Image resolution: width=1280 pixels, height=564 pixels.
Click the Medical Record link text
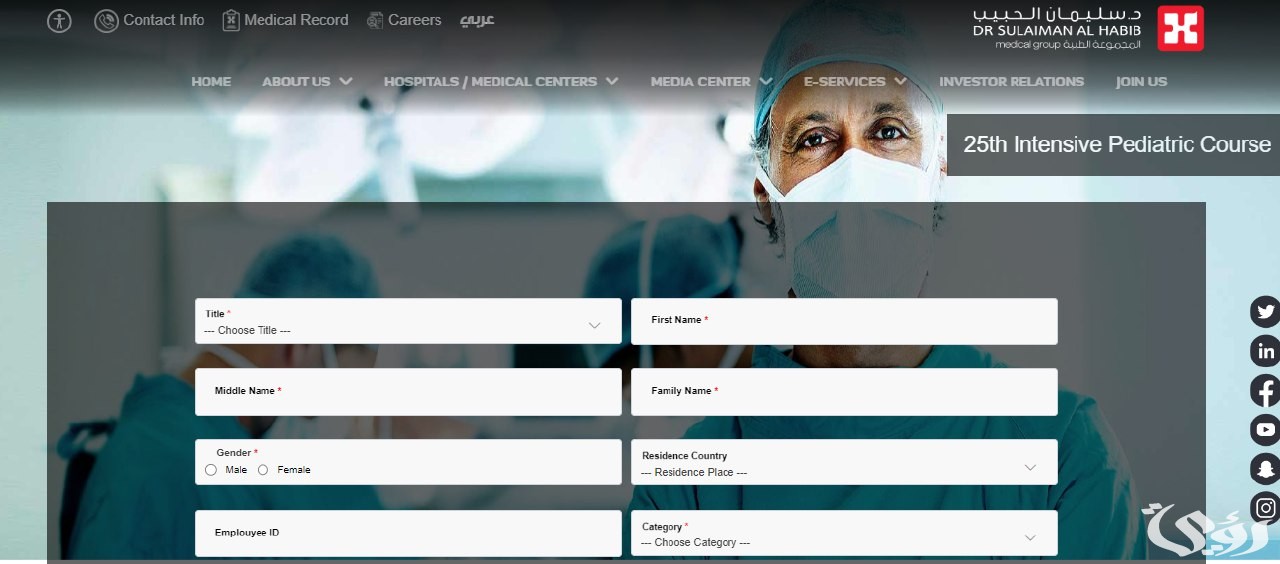pos(296,20)
